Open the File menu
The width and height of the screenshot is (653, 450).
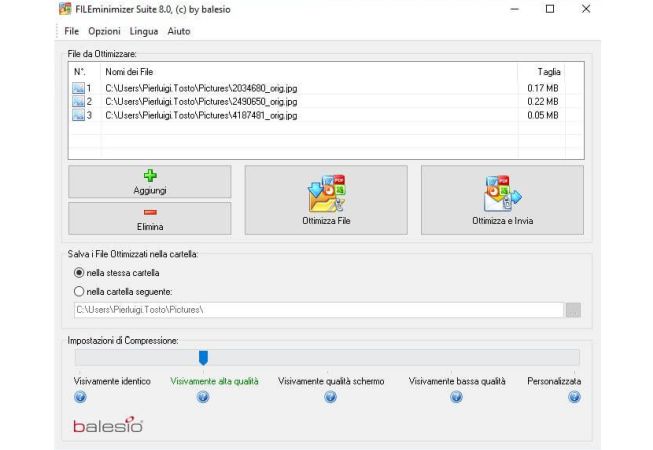coord(72,31)
